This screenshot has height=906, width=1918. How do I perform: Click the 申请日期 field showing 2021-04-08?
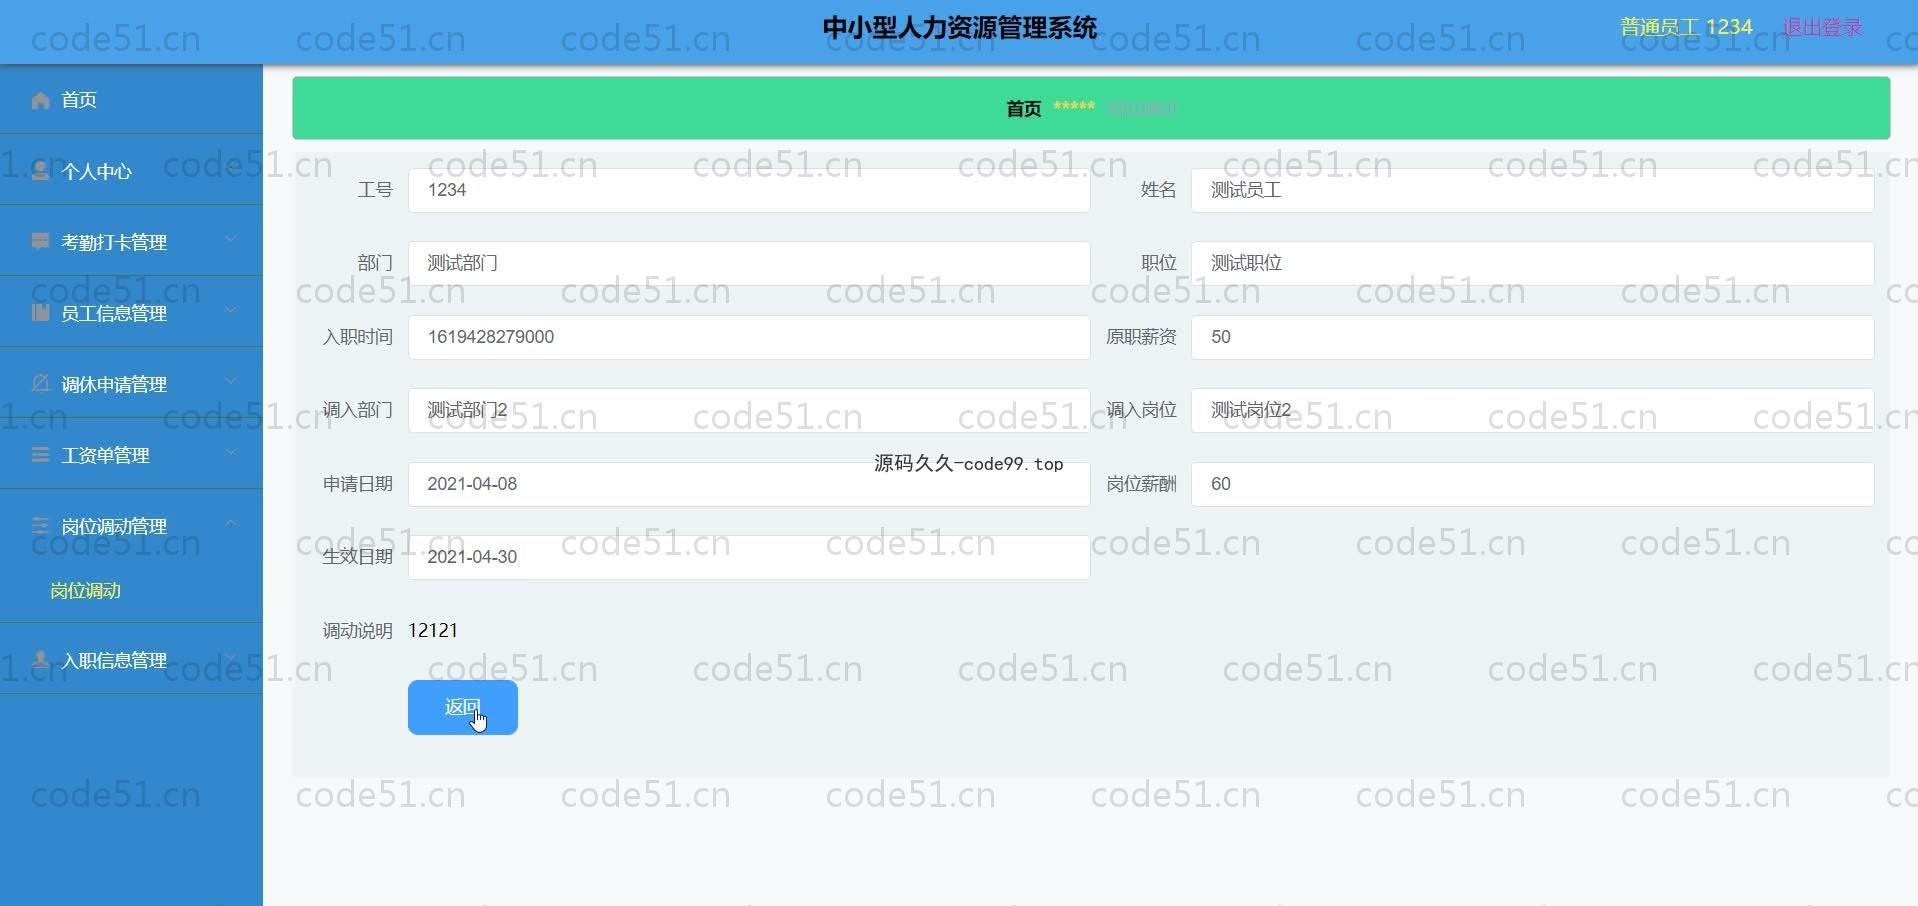pyautogui.click(x=749, y=484)
